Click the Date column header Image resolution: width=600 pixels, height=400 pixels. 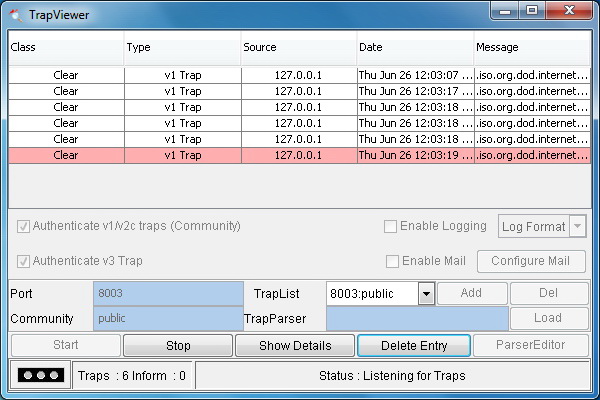(x=415, y=47)
